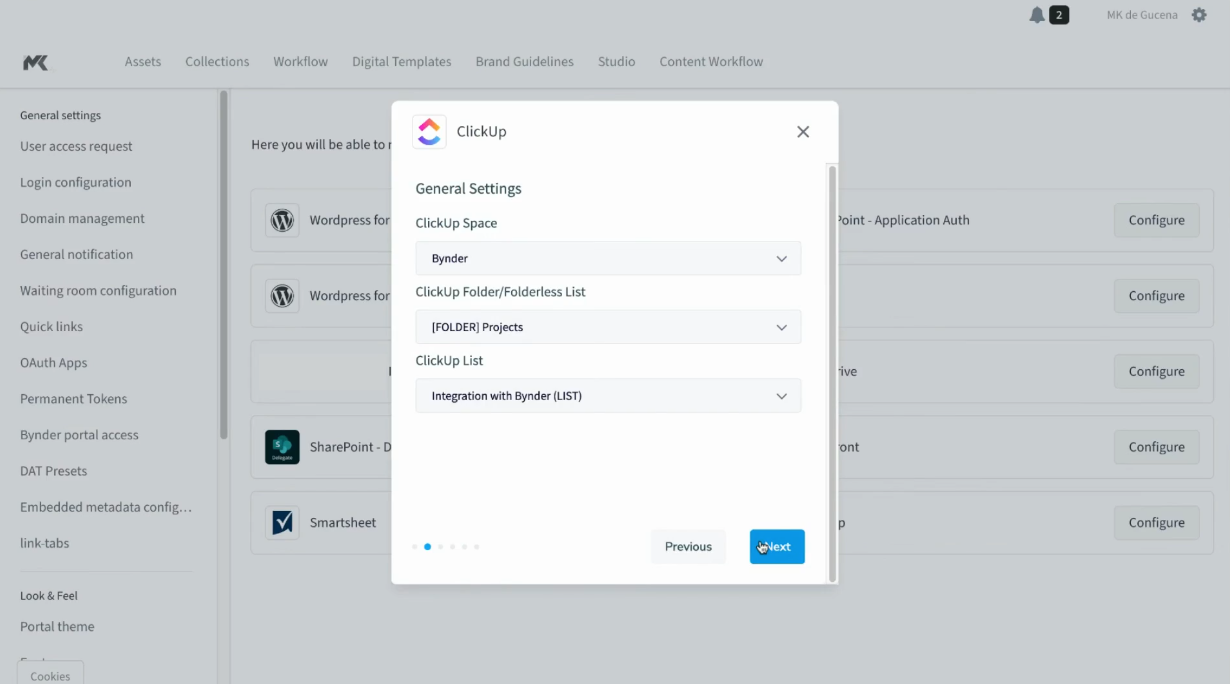Open OAuth Apps settings
Image resolution: width=1230 pixels, height=684 pixels.
[54, 363]
